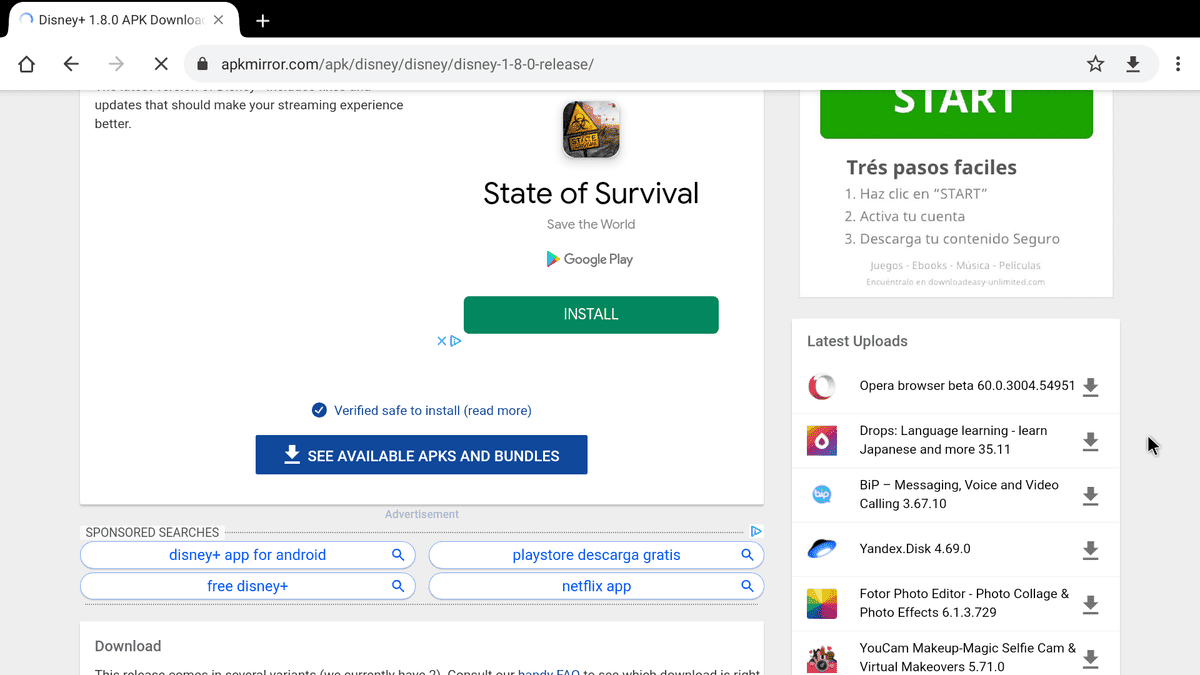The height and width of the screenshot is (675, 1200).
Task: Open Fotor Photo Editor 6.1.3.729 entry
Action: (x=964, y=603)
